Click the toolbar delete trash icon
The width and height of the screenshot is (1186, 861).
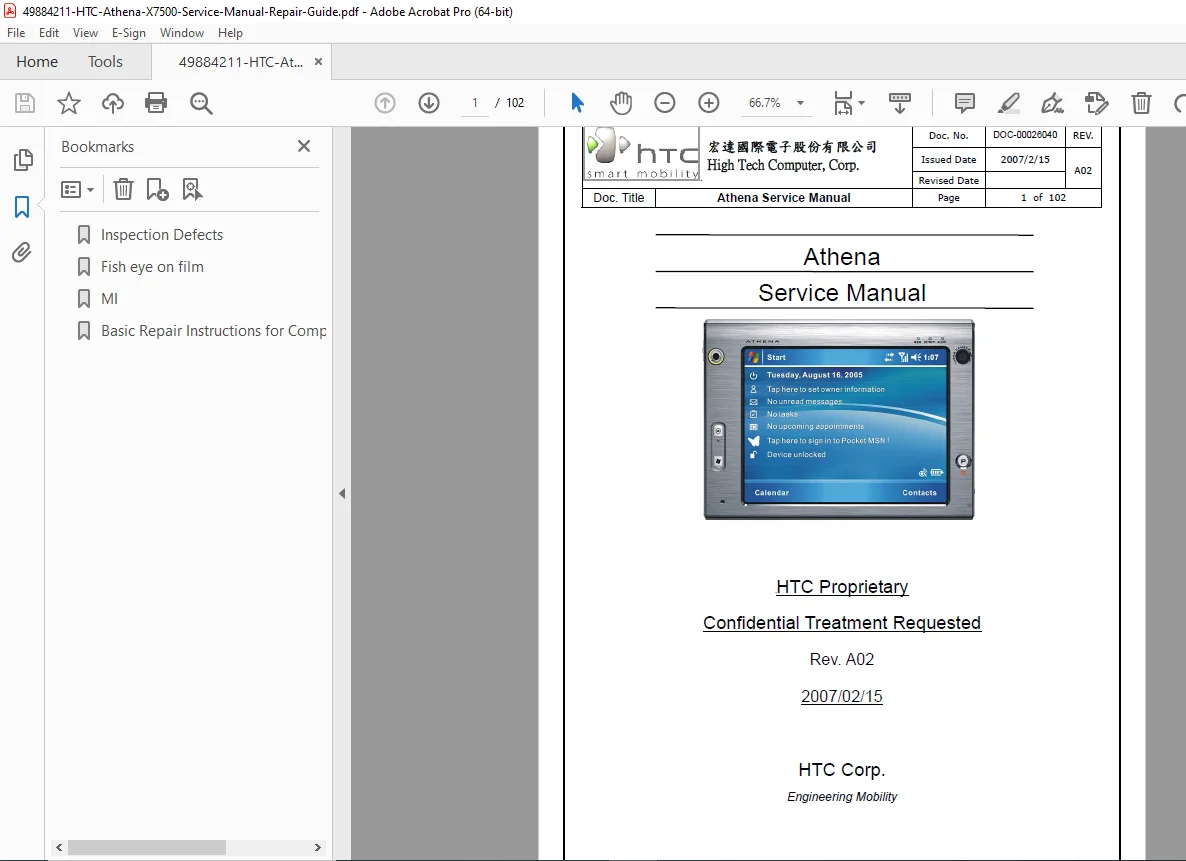[1141, 103]
